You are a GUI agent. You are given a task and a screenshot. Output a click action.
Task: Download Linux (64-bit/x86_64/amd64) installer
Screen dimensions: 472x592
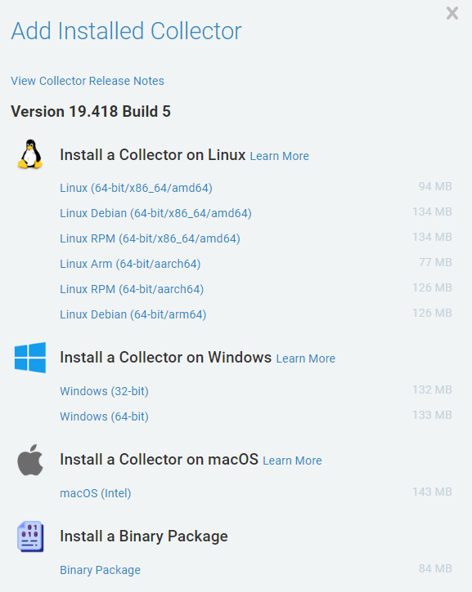tap(136, 188)
